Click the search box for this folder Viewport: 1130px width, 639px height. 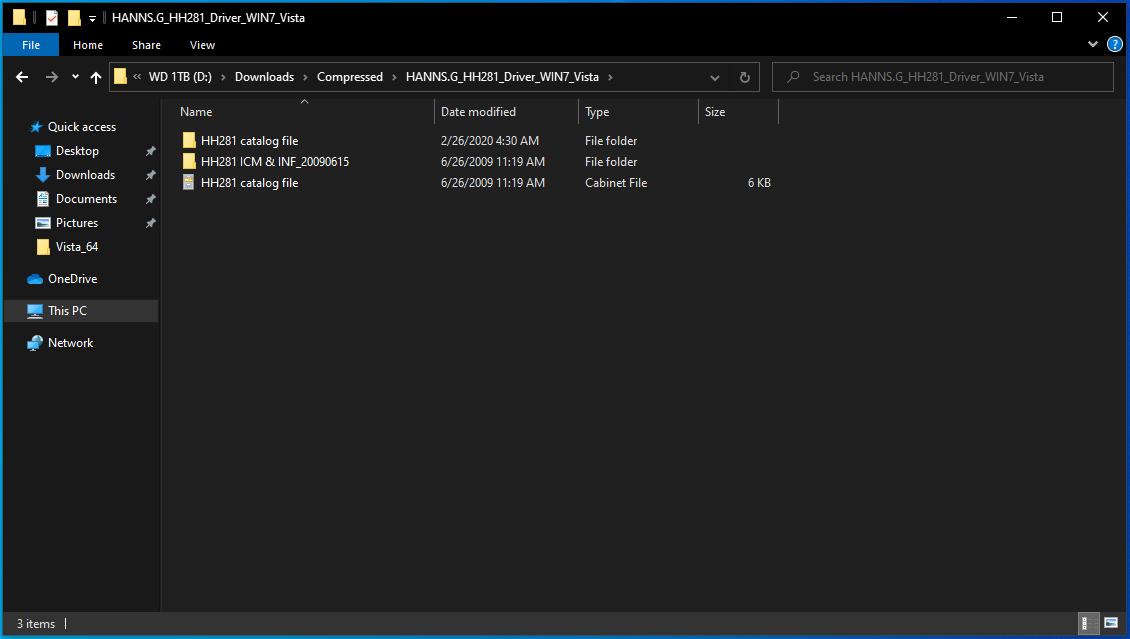pyautogui.click(x=943, y=77)
